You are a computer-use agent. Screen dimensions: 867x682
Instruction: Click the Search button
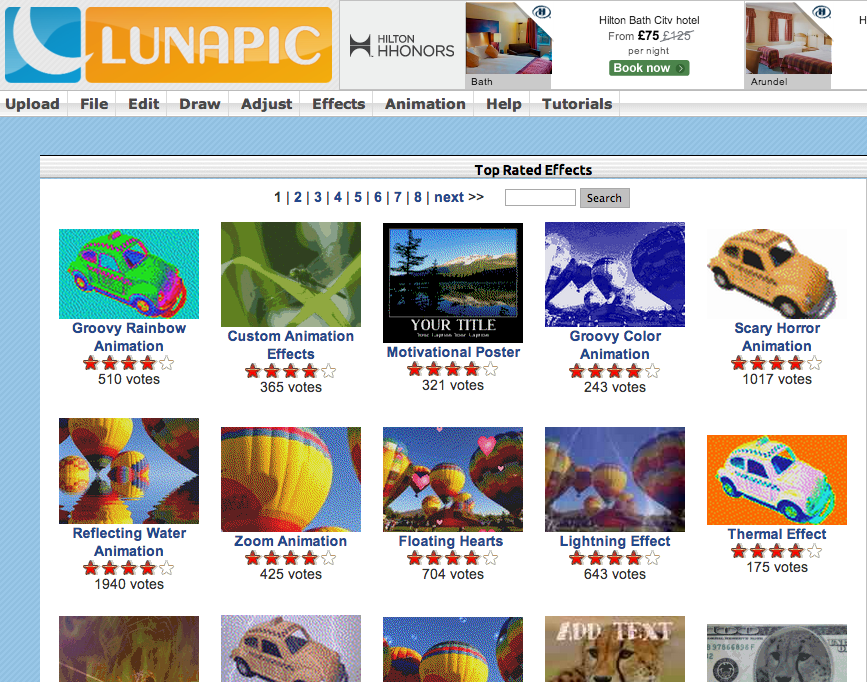[604, 198]
